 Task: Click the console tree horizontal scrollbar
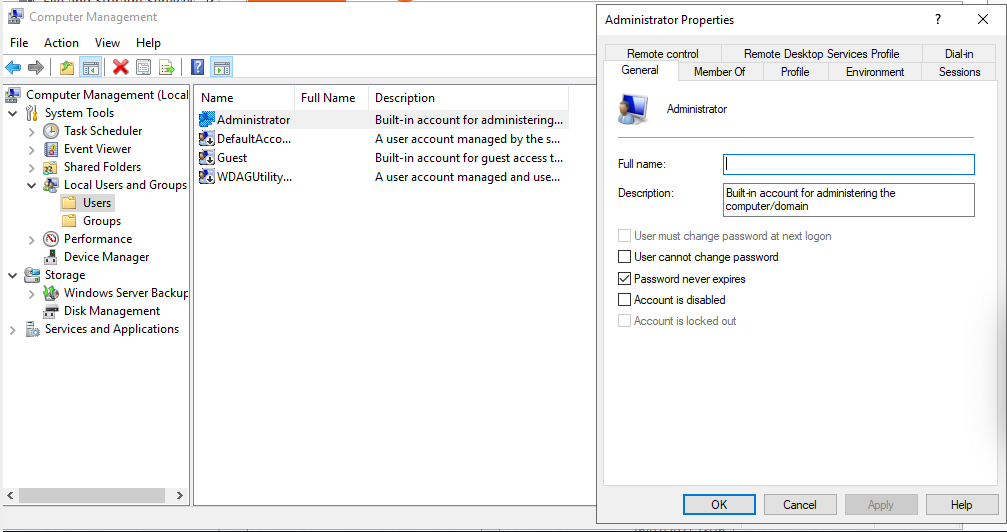click(92, 495)
